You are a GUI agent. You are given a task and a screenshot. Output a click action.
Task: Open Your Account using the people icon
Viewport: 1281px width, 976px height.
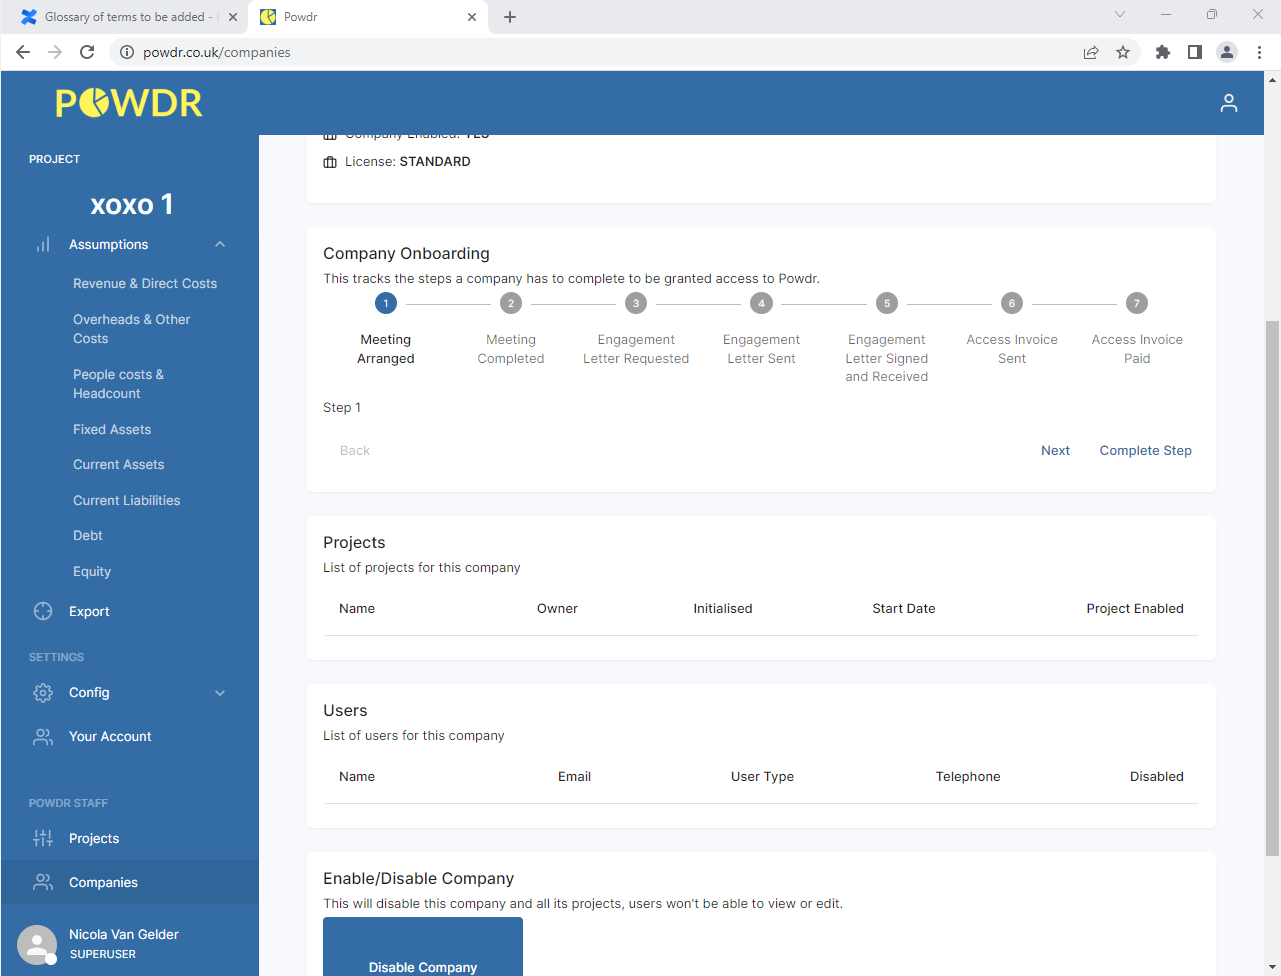43,736
